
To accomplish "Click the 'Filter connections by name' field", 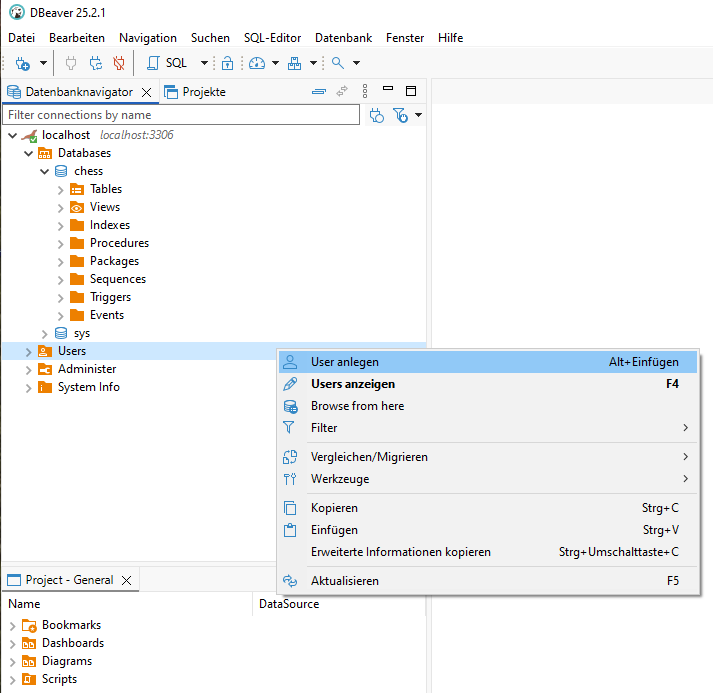I will coord(180,115).
